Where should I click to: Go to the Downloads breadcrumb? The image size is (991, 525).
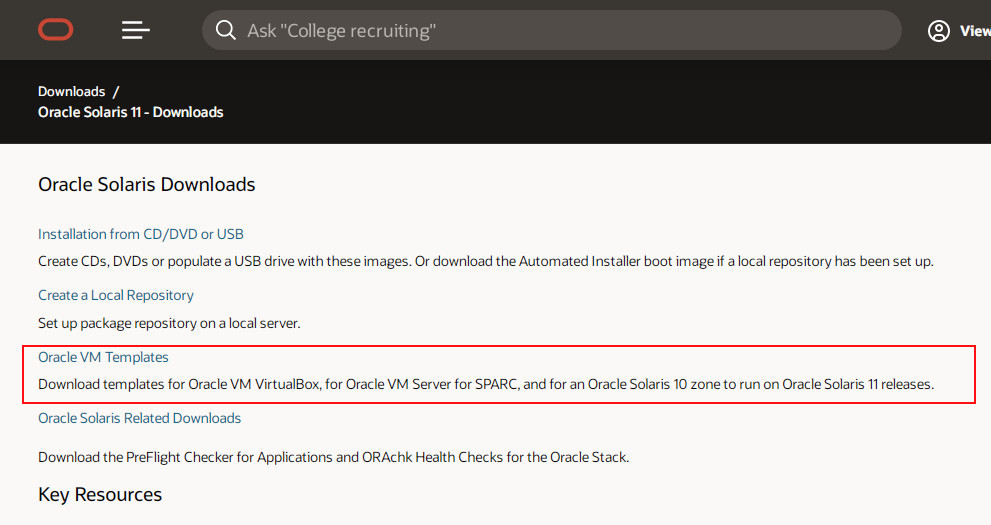pyautogui.click(x=71, y=92)
